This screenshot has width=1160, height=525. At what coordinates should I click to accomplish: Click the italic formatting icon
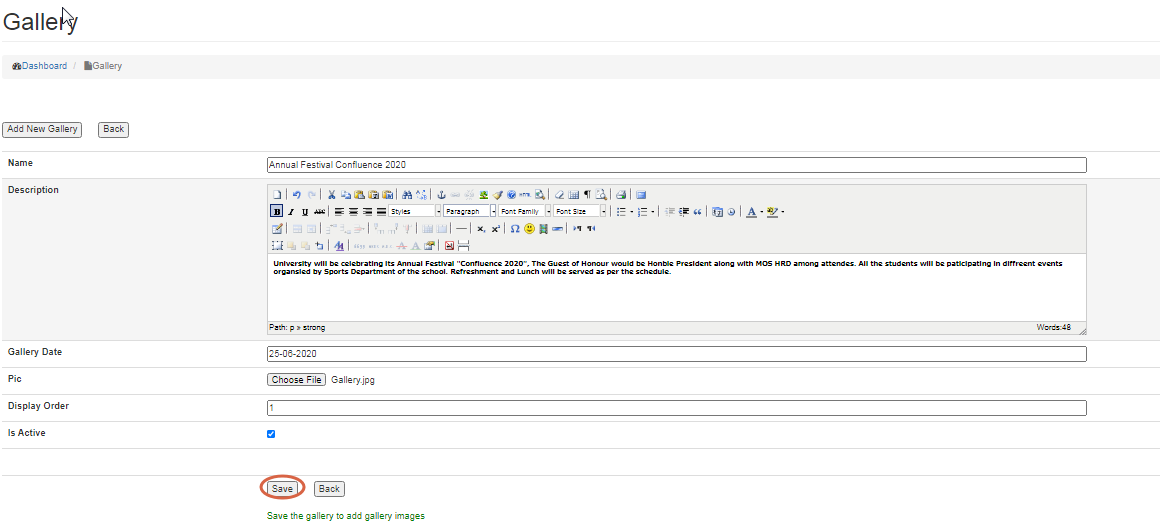[291, 212]
